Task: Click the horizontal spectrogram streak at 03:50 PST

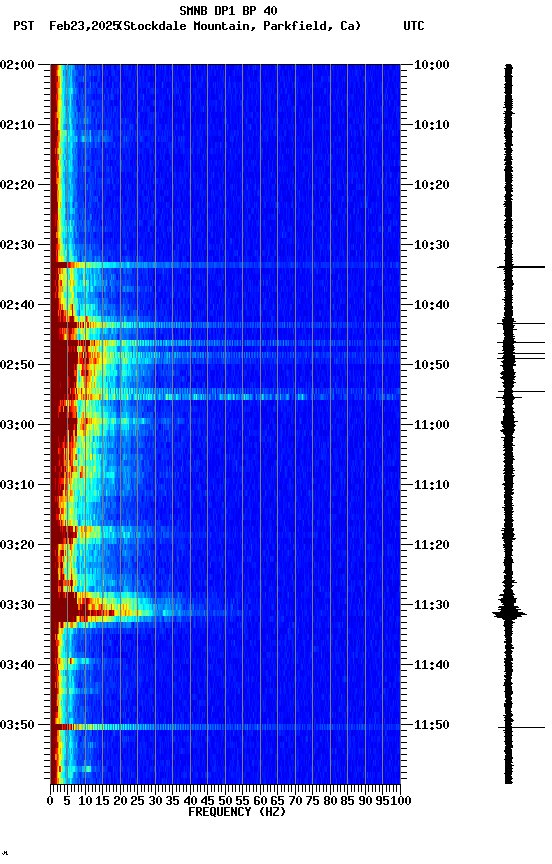Action: pos(225,727)
